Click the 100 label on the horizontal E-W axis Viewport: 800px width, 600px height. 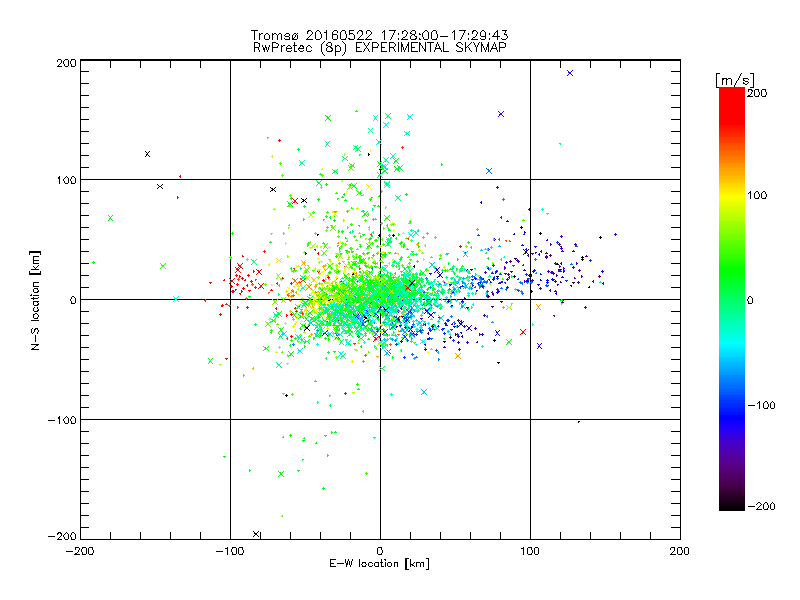click(x=530, y=551)
